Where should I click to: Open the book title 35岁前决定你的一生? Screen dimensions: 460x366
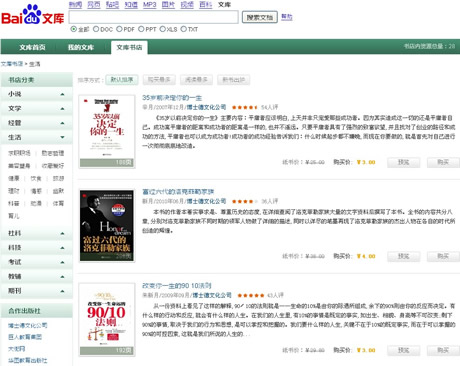(172, 98)
